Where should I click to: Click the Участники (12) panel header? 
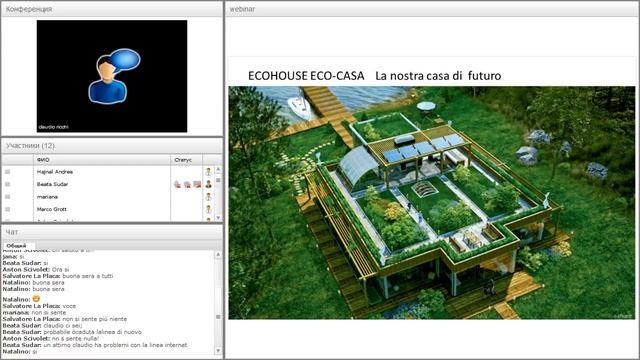click(112, 146)
